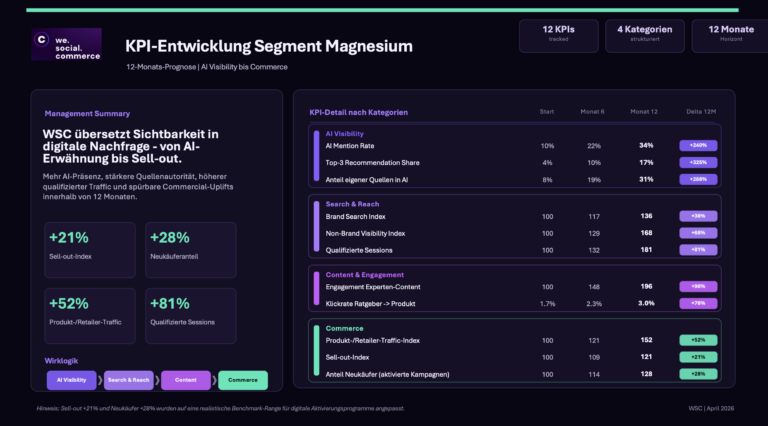Select the 12 Monate Horizont card
Image resolution: width=768 pixels, height=426 pixels.
pyautogui.click(x=730, y=36)
